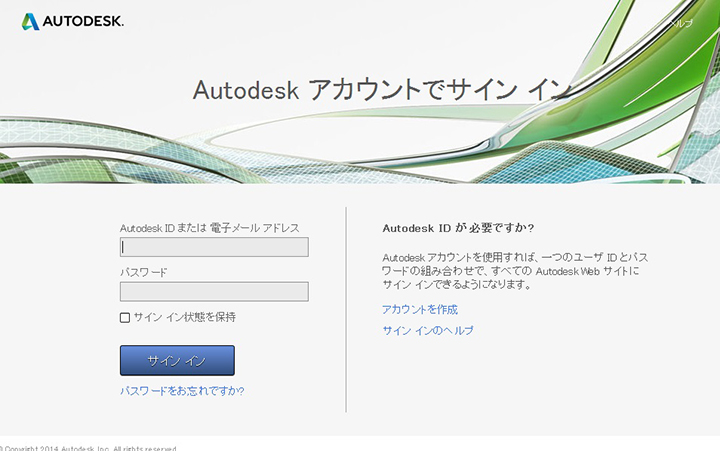The width and height of the screenshot is (720, 451).
Task: Select the heading Autodesk アカウントでサイン イン
Action: (382, 90)
